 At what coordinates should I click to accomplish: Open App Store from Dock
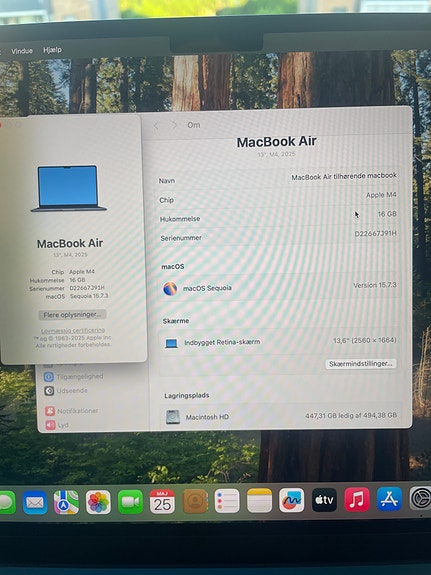click(x=389, y=499)
